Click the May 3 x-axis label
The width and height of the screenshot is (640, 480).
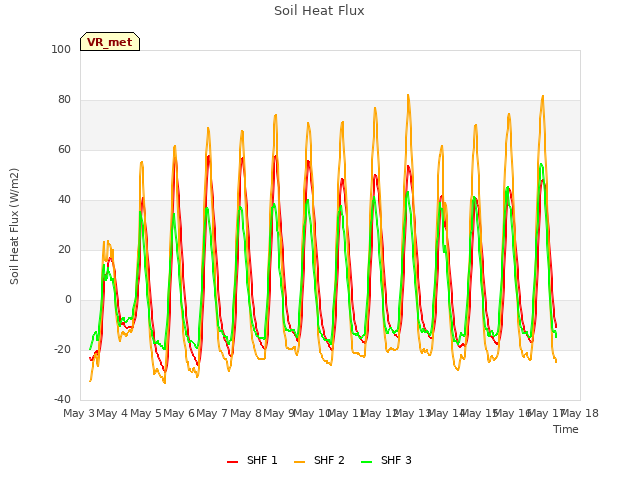(x=79, y=413)
